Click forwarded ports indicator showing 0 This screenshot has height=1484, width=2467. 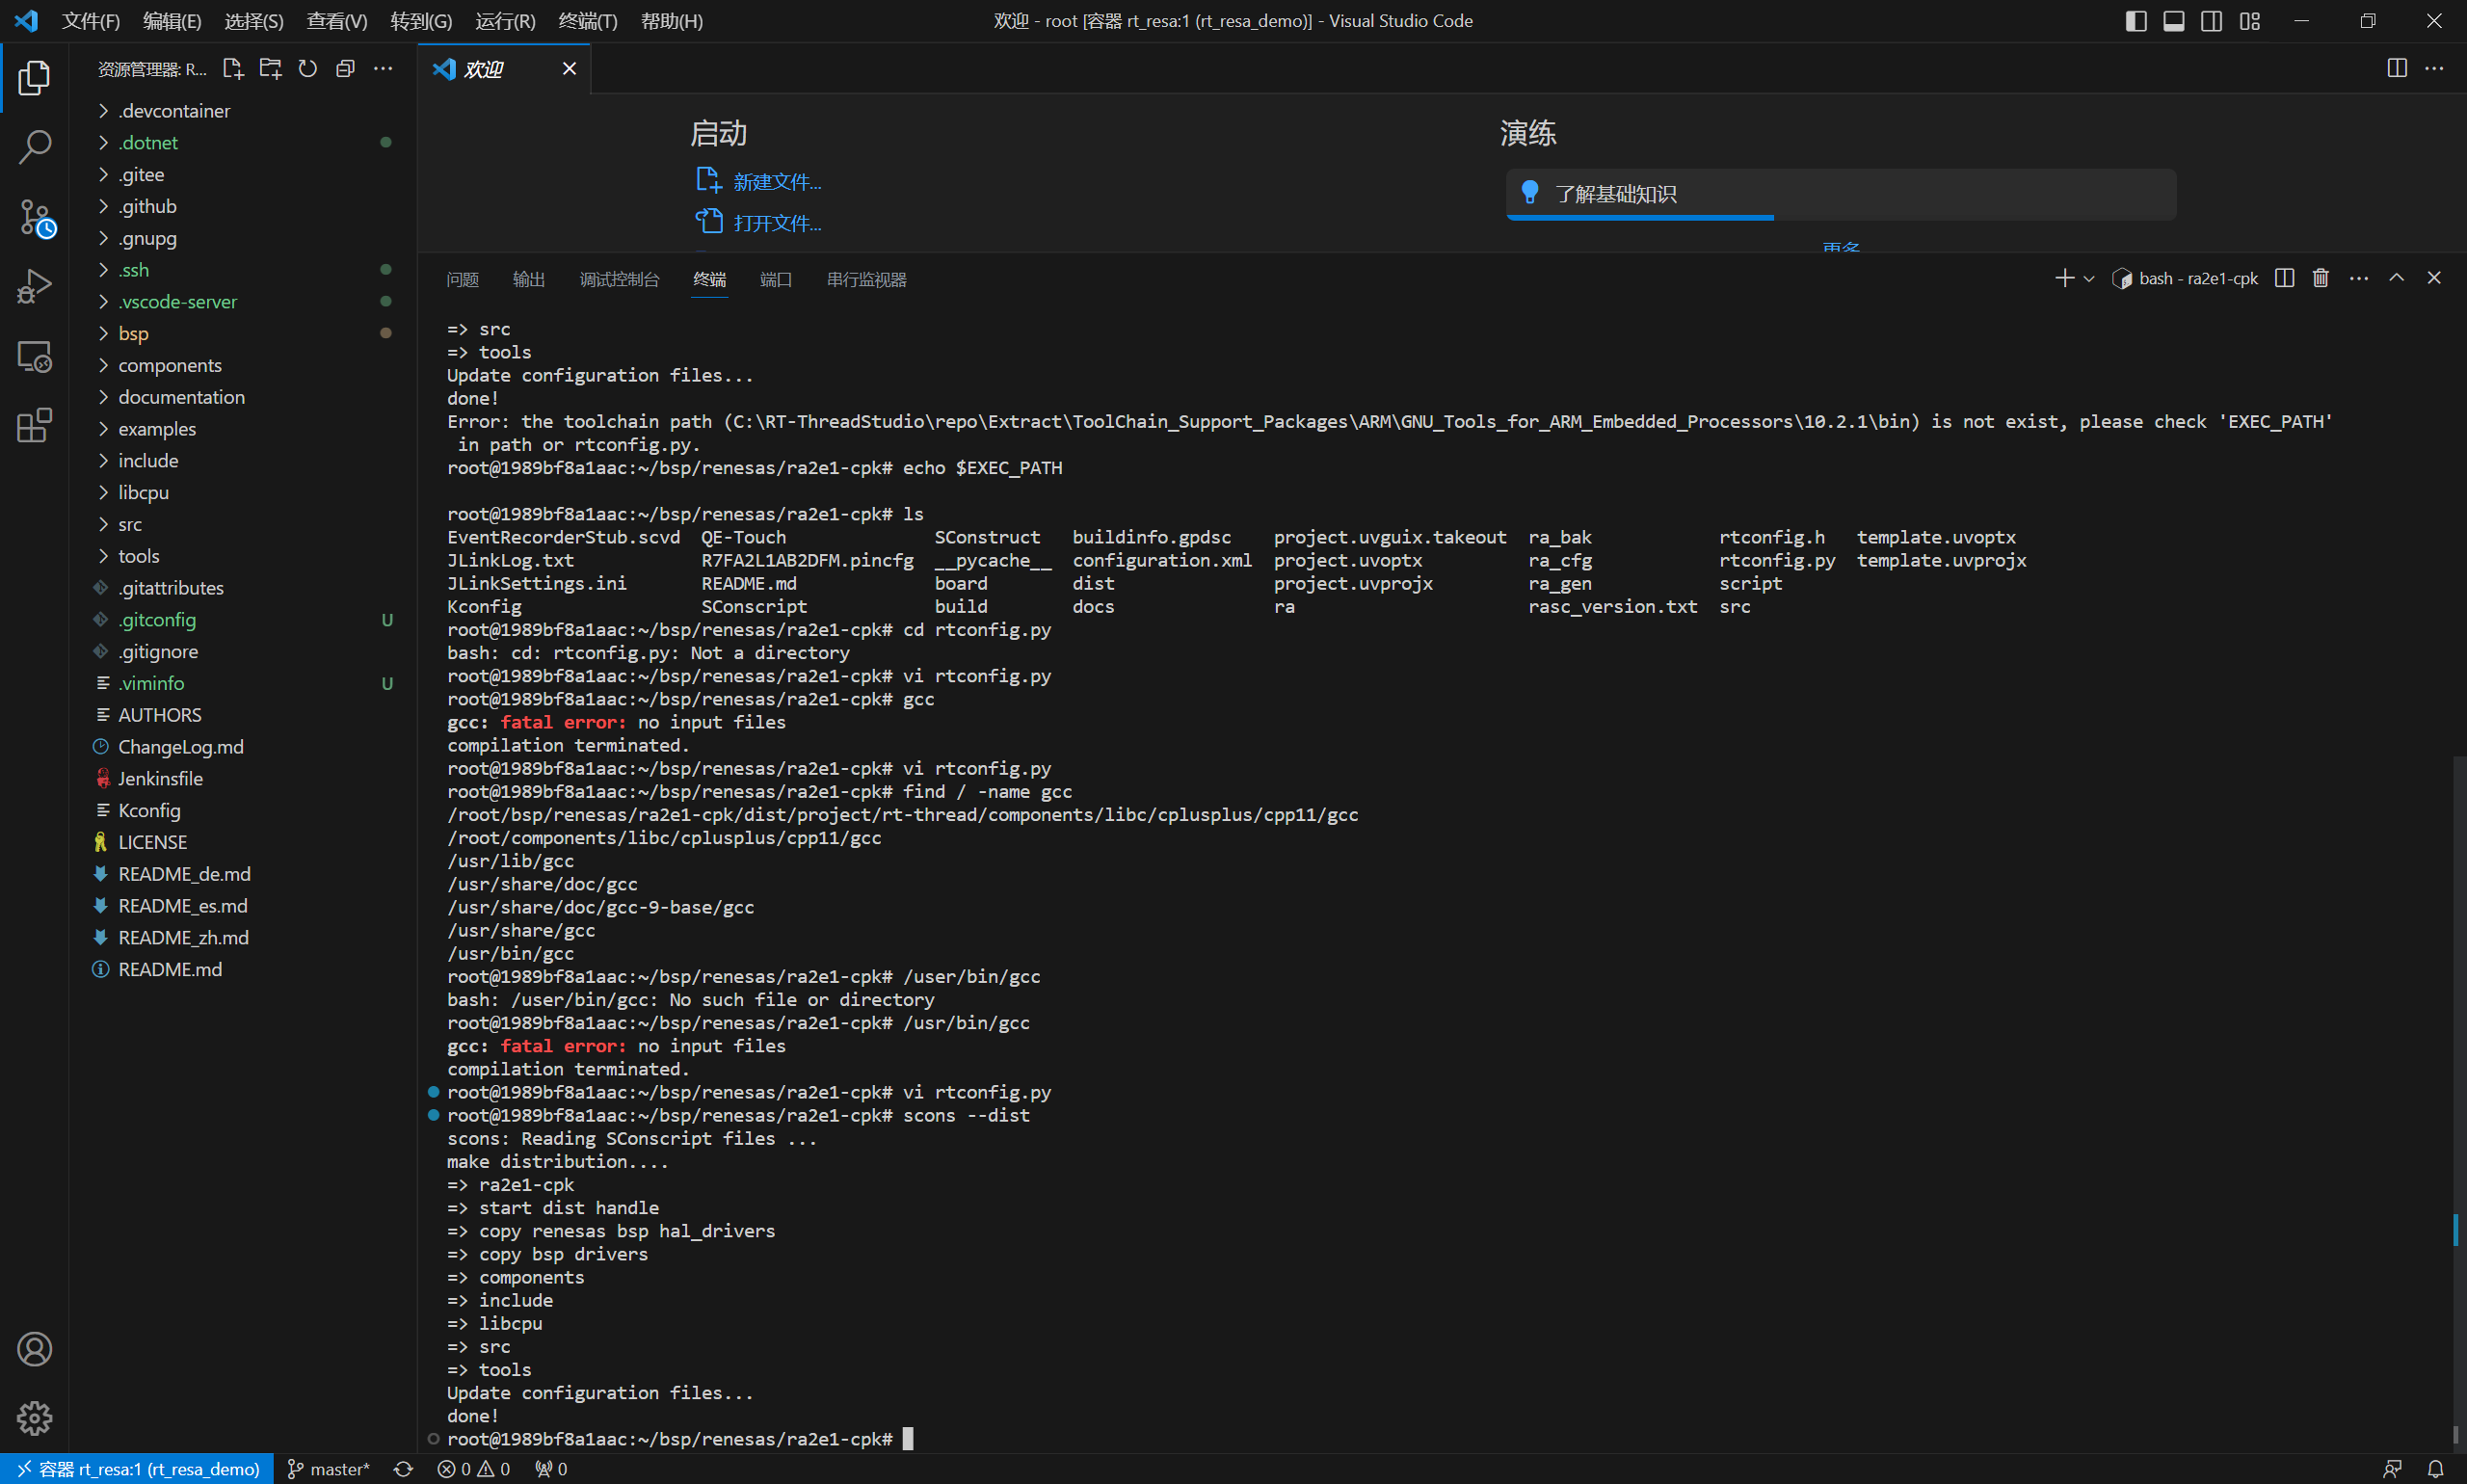tap(551, 1469)
